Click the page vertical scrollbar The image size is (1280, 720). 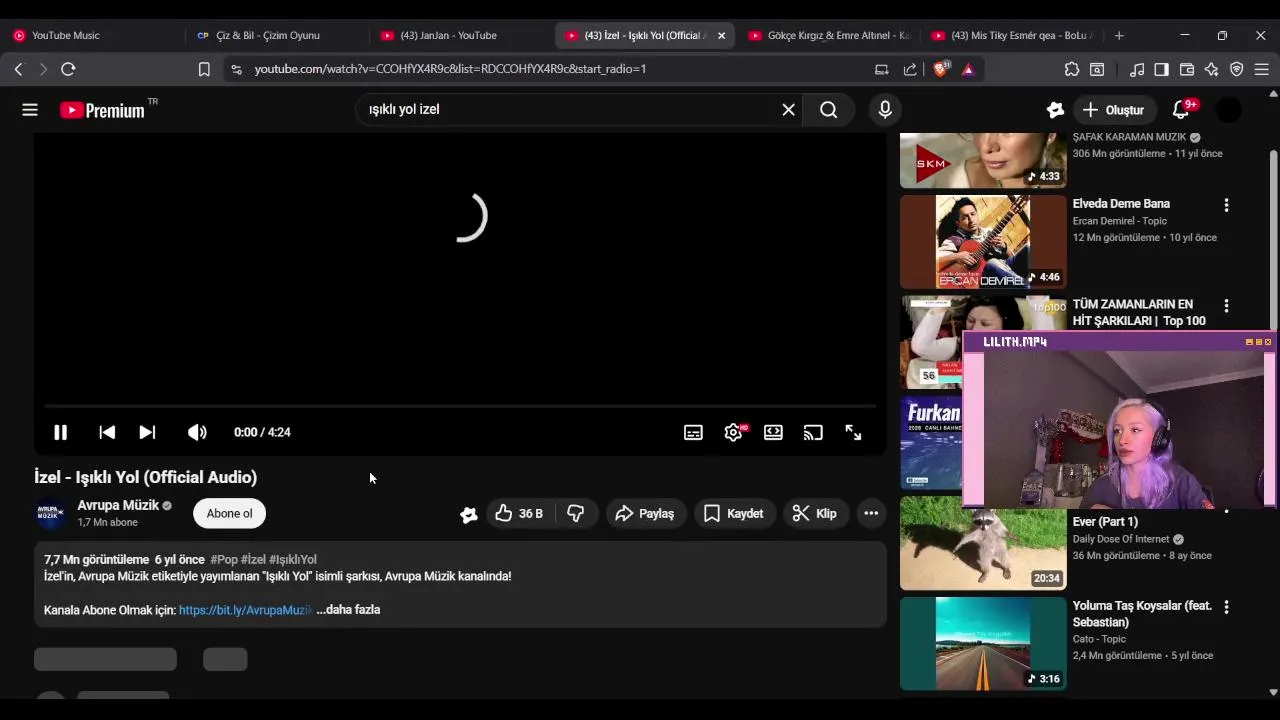[1273, 240]
